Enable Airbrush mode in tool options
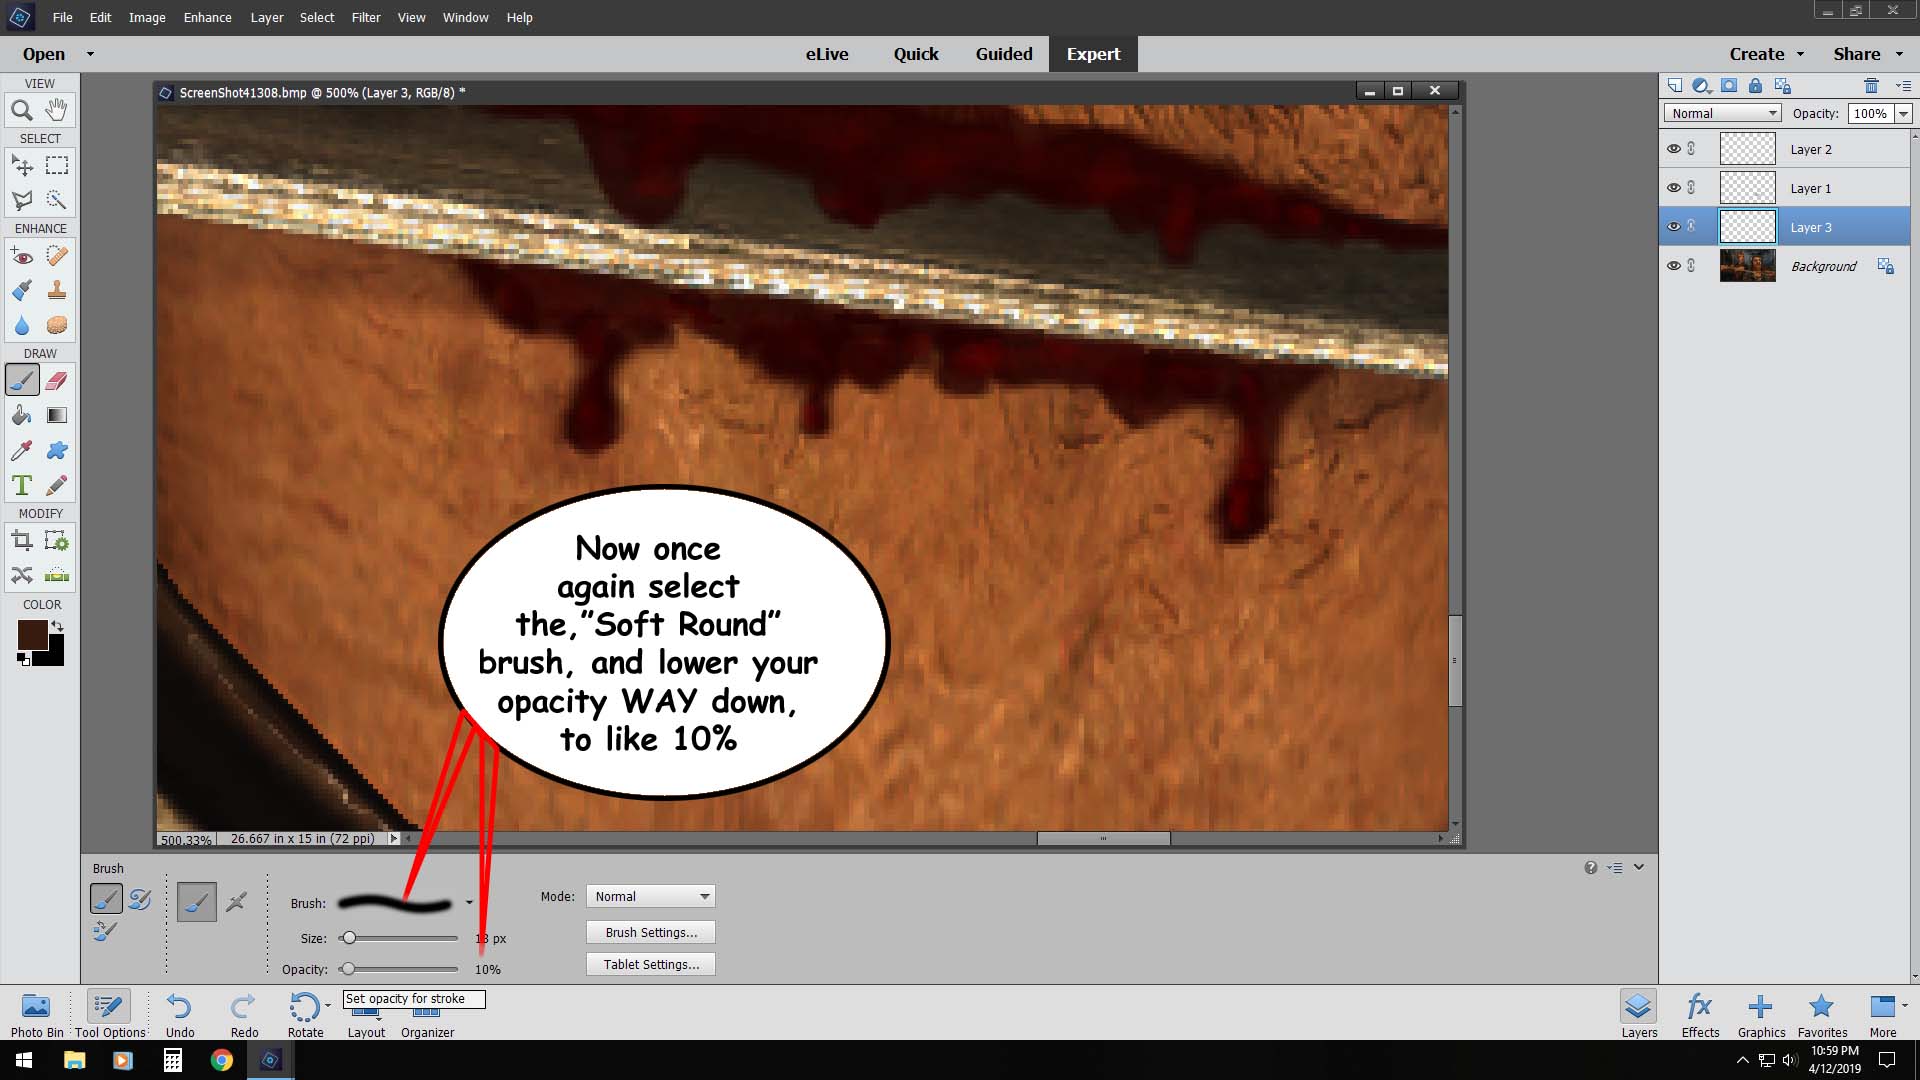The image size is (1920, 1080). (x=237, y=902)
